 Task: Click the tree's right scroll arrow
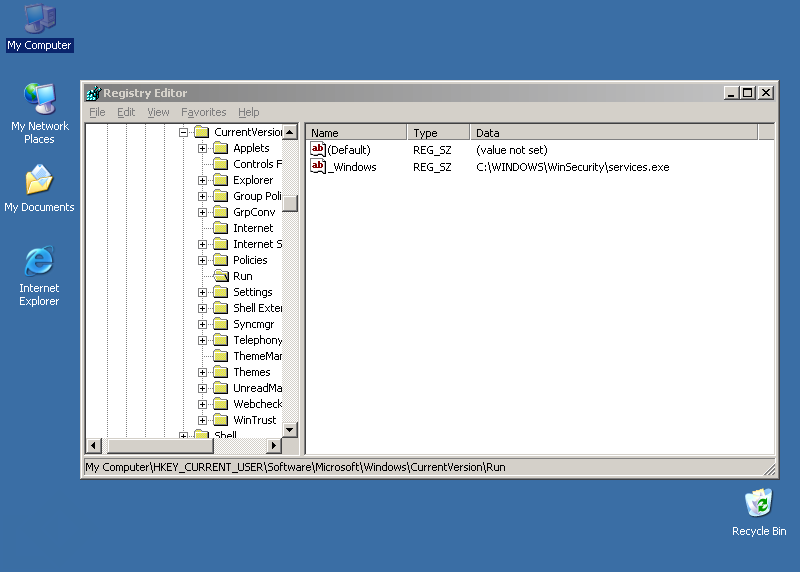pos(274,445)
